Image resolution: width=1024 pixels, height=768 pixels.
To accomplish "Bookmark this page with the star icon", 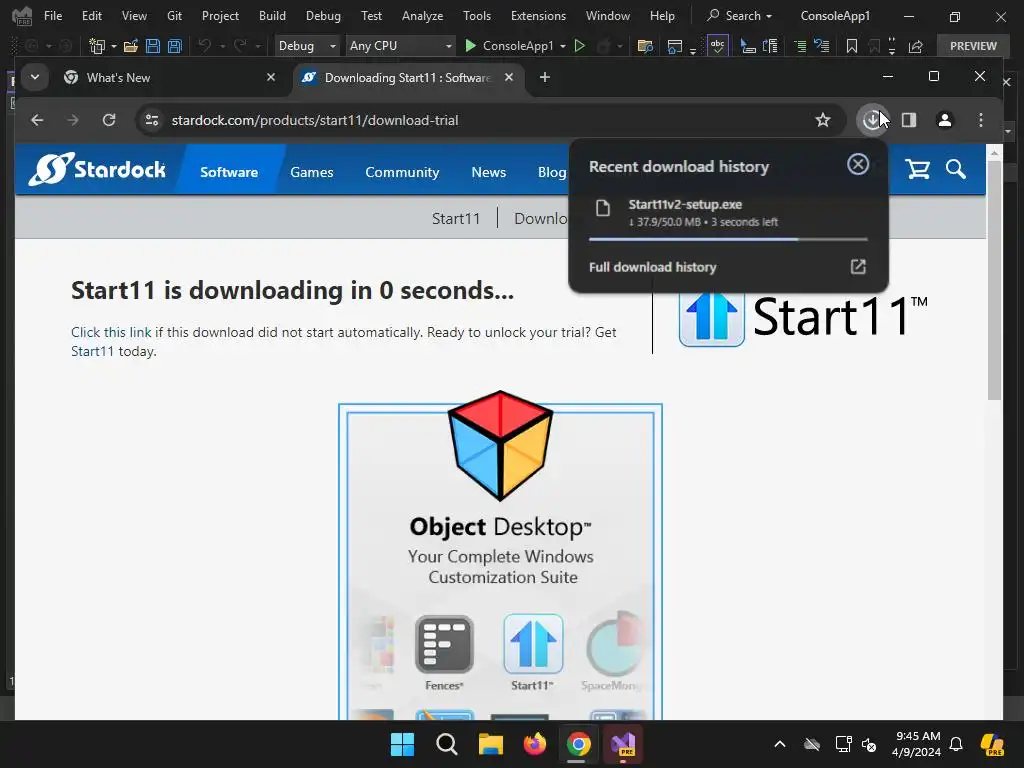I will [x=823, y=120].
